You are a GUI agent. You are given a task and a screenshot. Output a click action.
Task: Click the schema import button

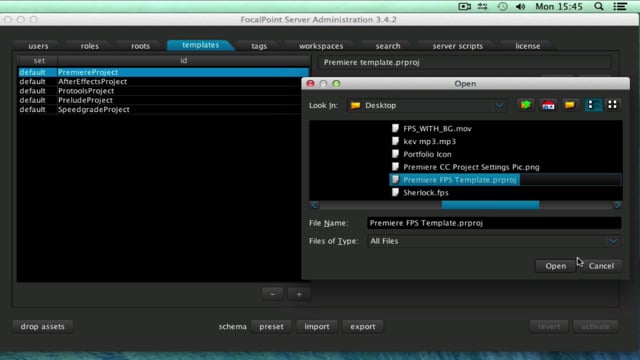click(317, 327)
